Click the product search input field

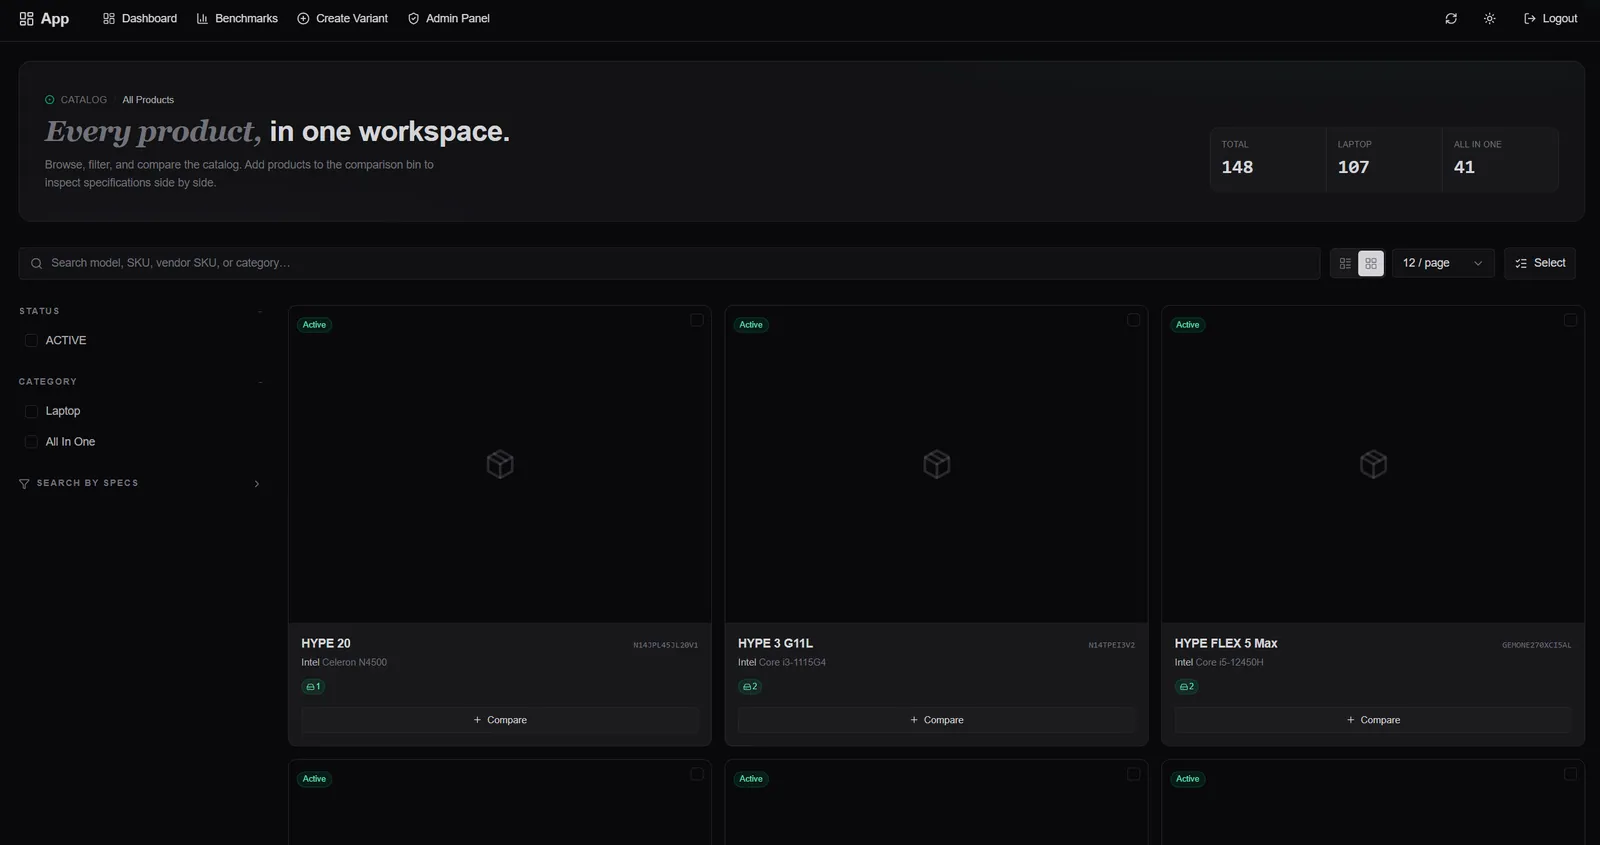pyautogui.click(x=669, y=263)
